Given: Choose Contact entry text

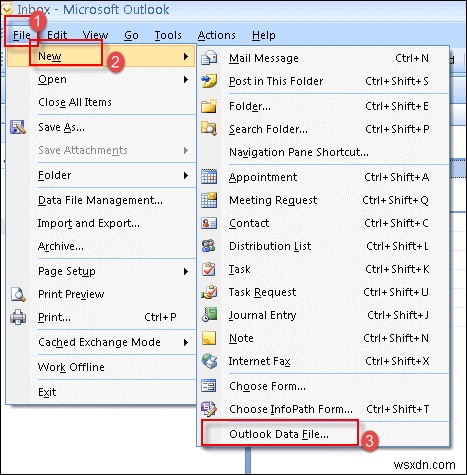Looking at the screenshot, I should [x=249, y=223].
